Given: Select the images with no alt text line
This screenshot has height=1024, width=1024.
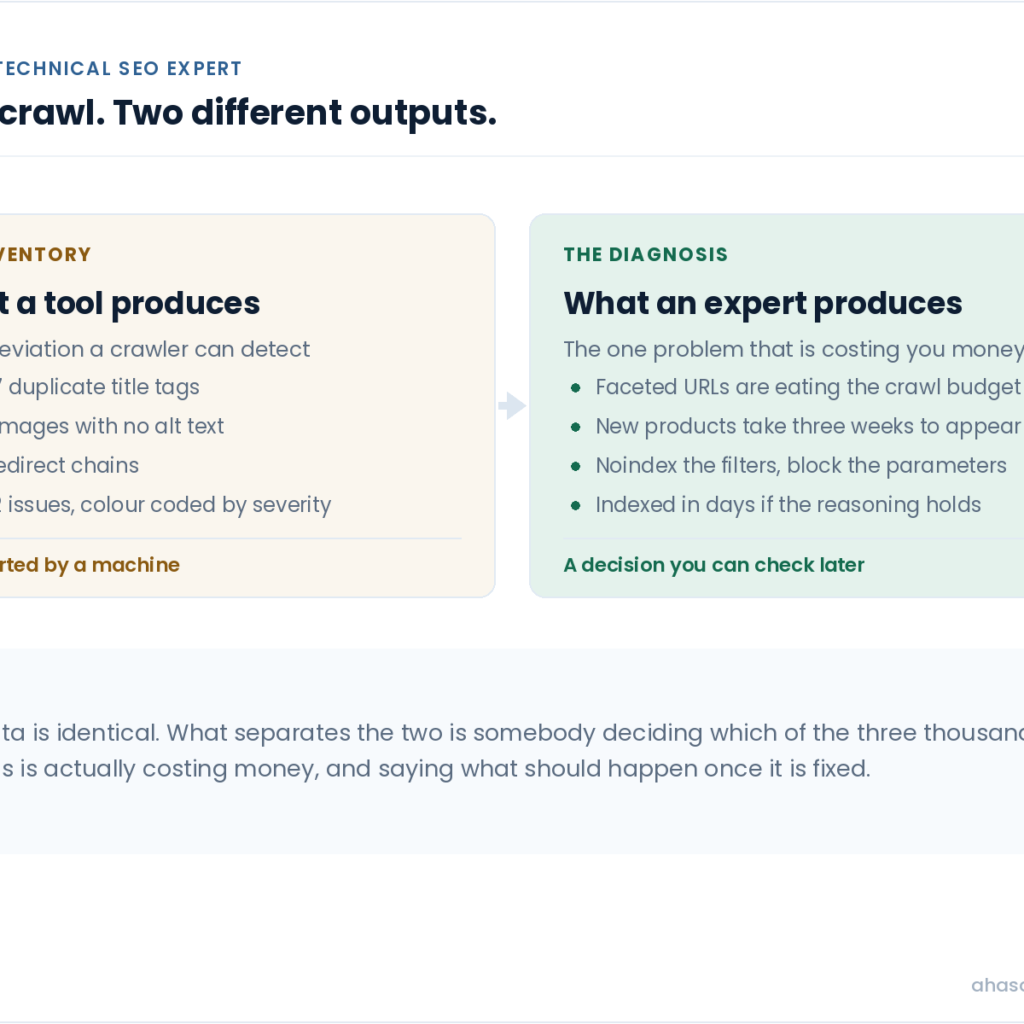Looking at the screenshot, I should (x=112, y=426).
